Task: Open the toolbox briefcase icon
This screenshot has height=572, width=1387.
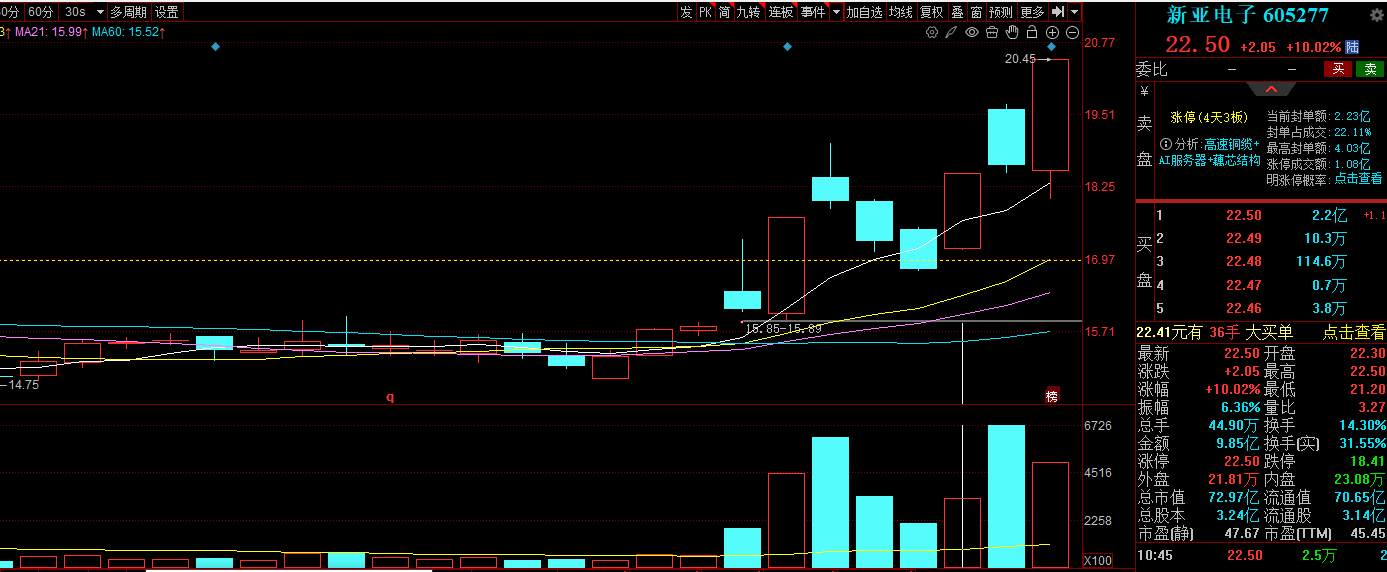Action: point(991,32)
